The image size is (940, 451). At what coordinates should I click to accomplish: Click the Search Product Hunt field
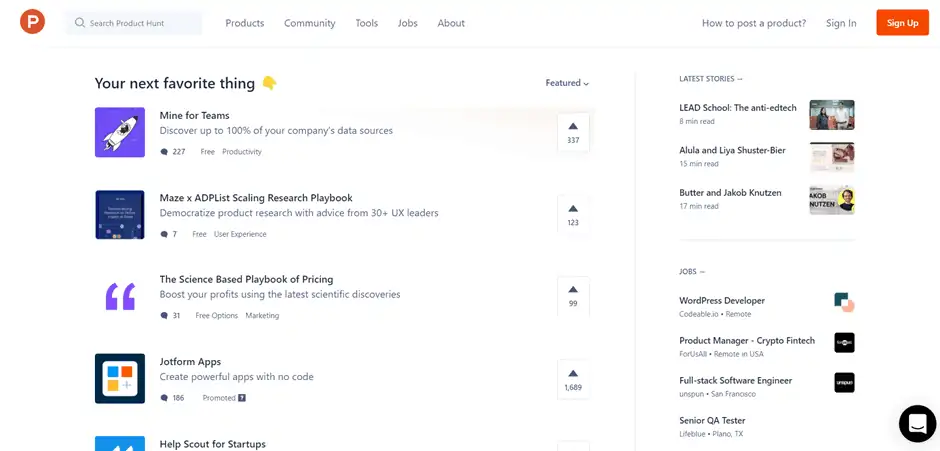coord(135,23)
